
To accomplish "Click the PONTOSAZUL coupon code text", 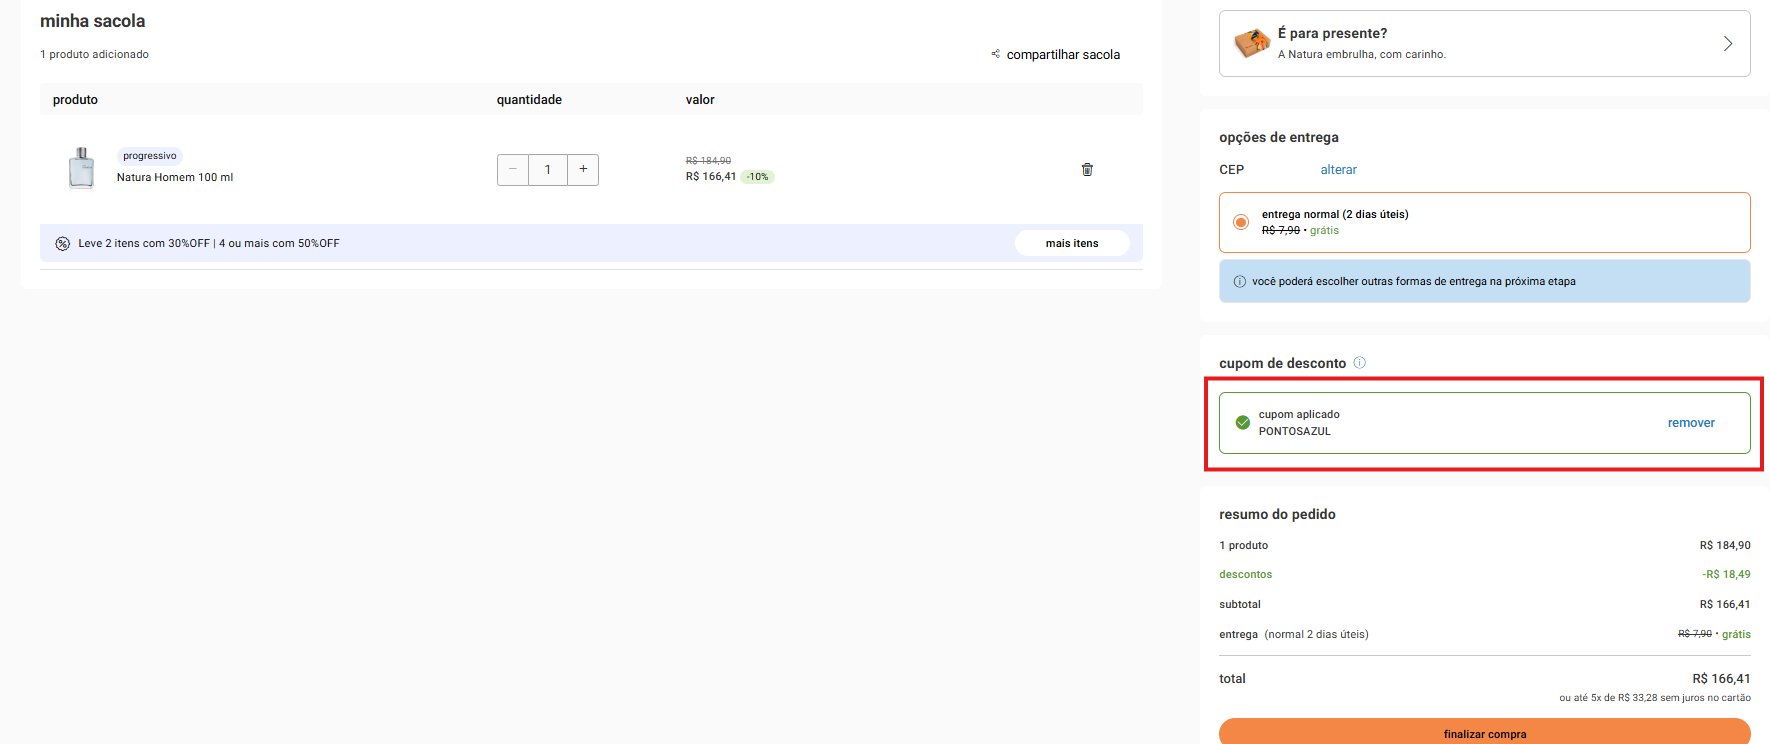I will [x=1294, y=431].
